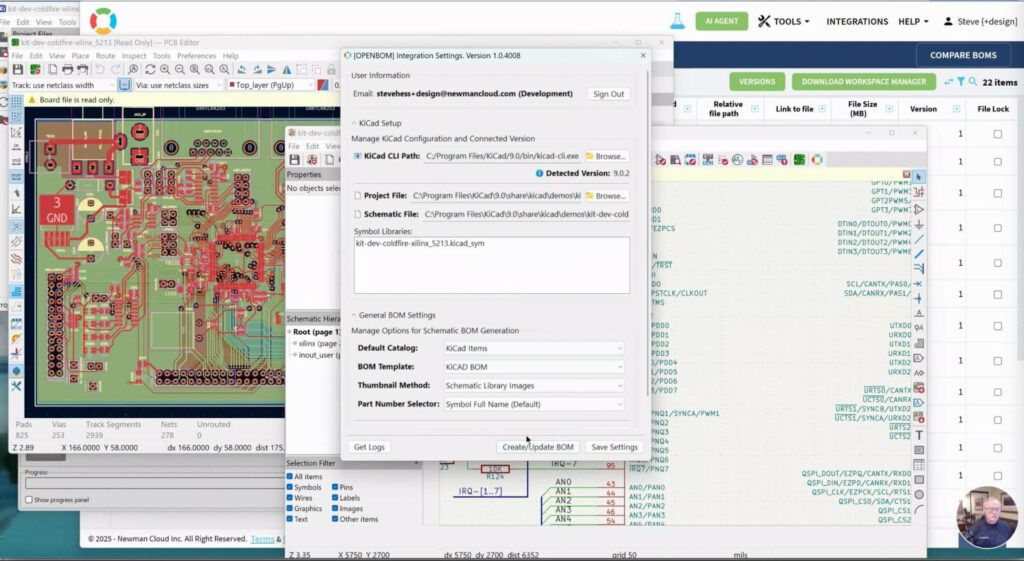Click the lab flask icon beside AI Agent
The width and height of the screenshot is (1024, 561).
point(677,21)
